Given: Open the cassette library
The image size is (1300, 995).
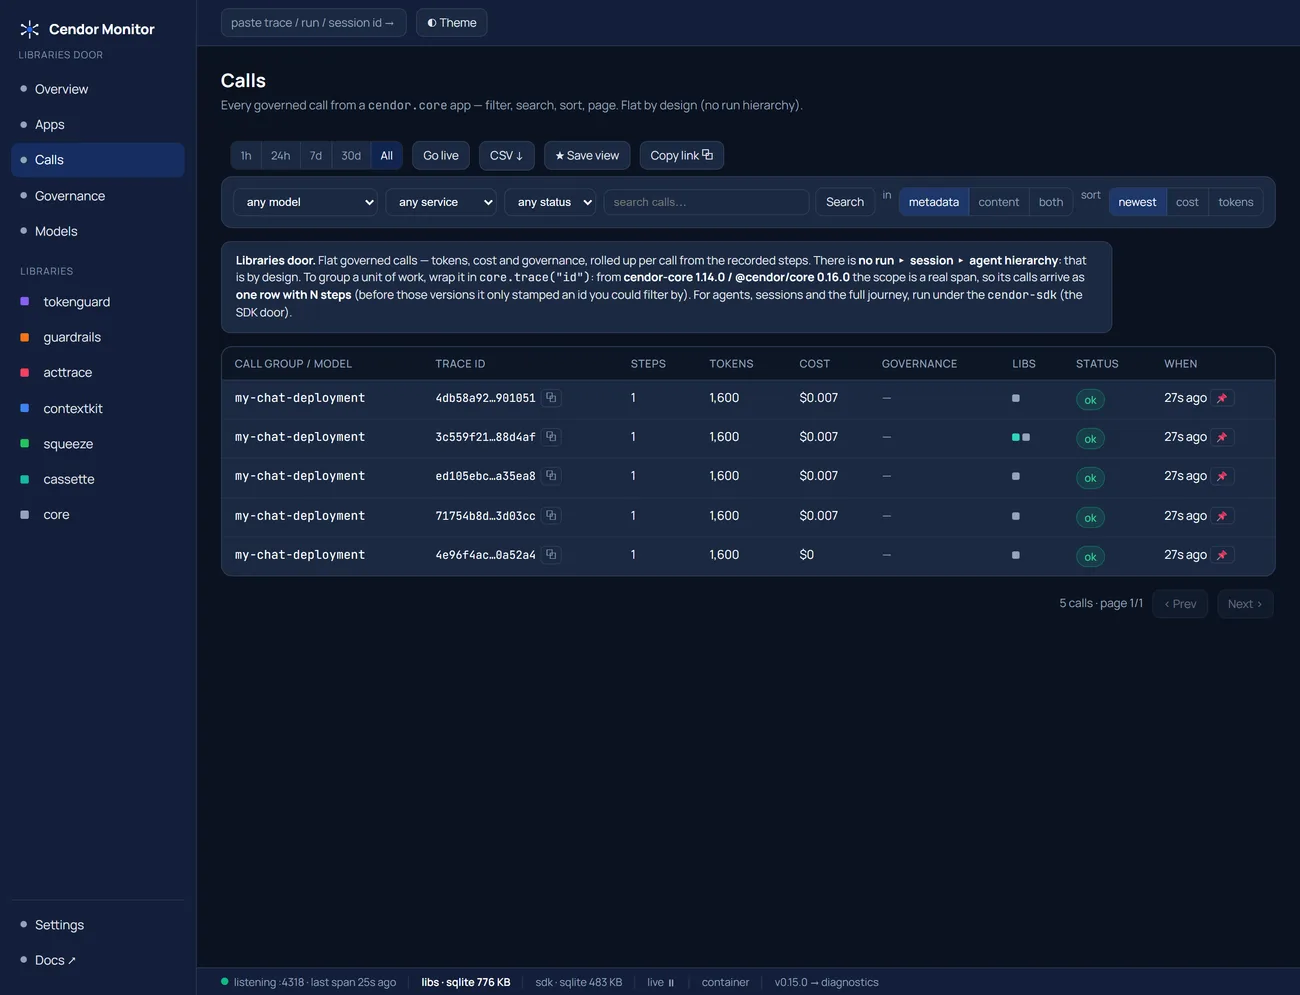Looking at the screenshot, I should (98, 479).
